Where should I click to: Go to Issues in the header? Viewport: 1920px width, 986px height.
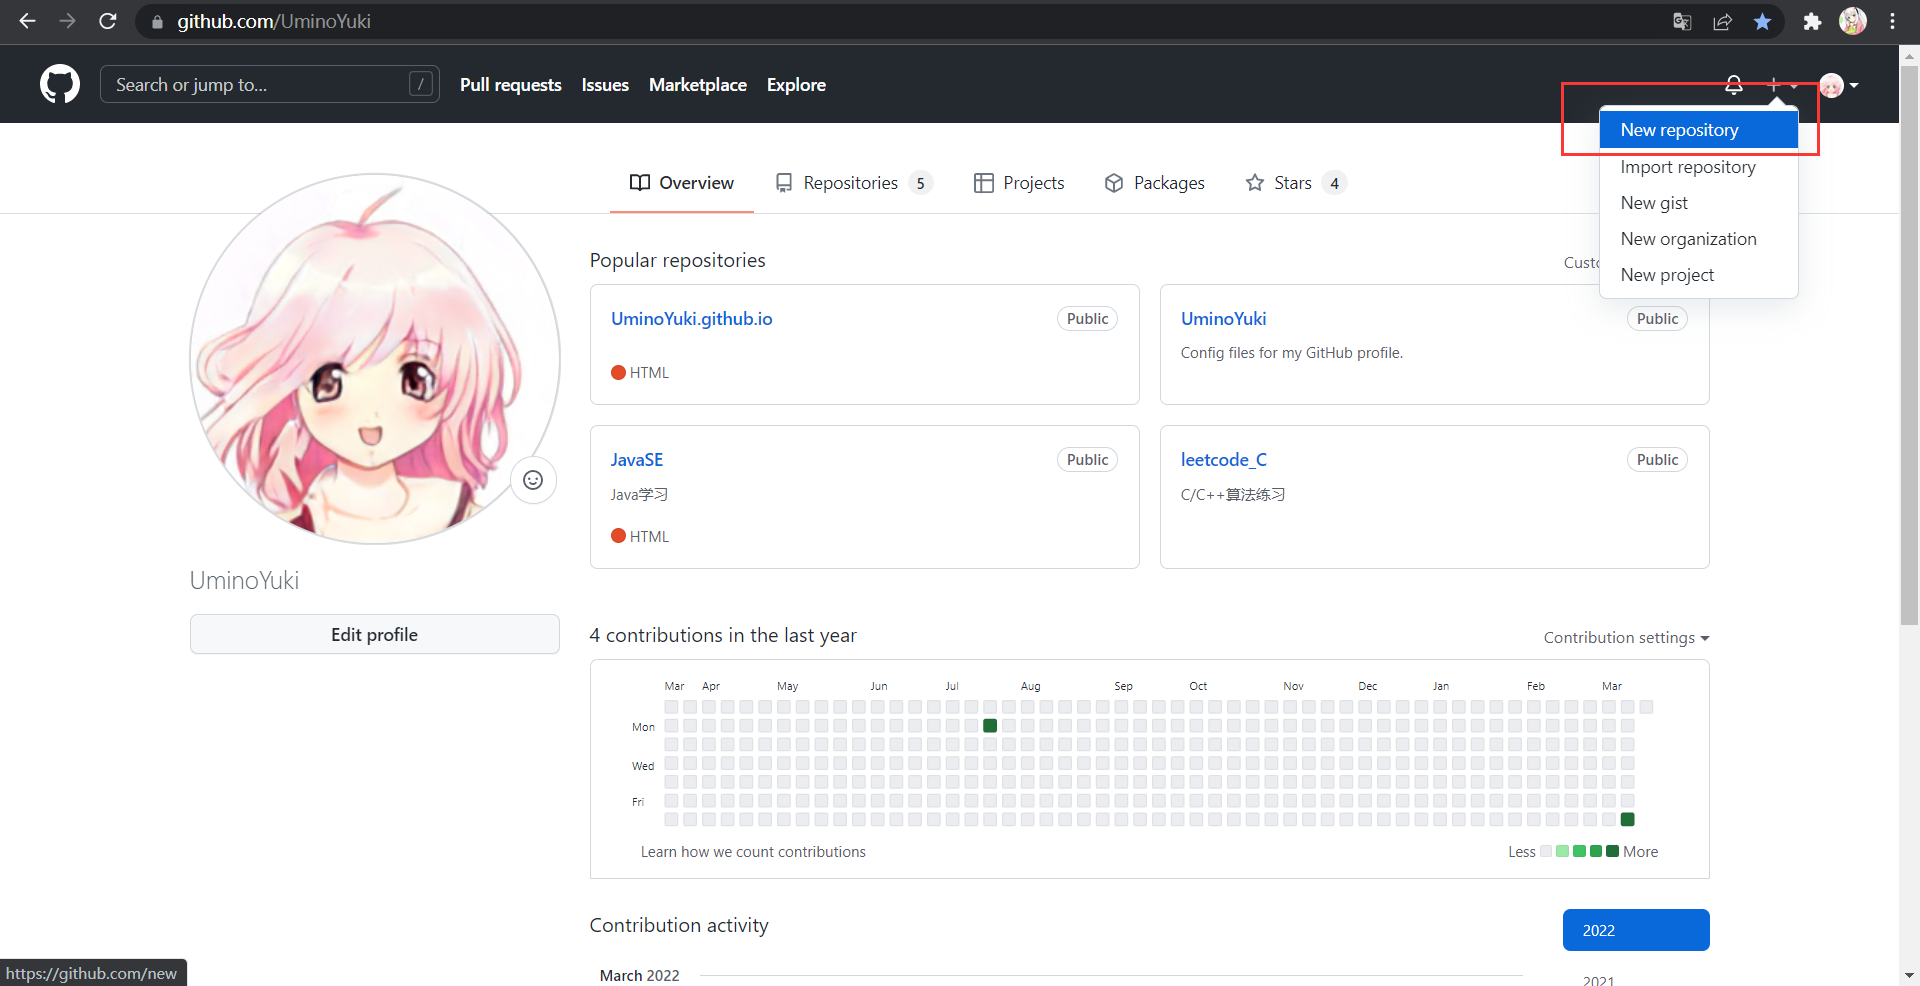605,85
